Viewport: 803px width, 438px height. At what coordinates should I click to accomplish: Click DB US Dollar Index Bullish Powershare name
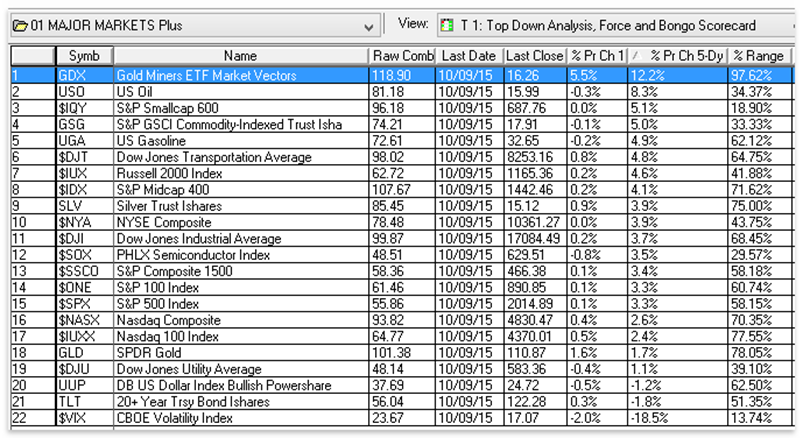(x=241, y=385)
